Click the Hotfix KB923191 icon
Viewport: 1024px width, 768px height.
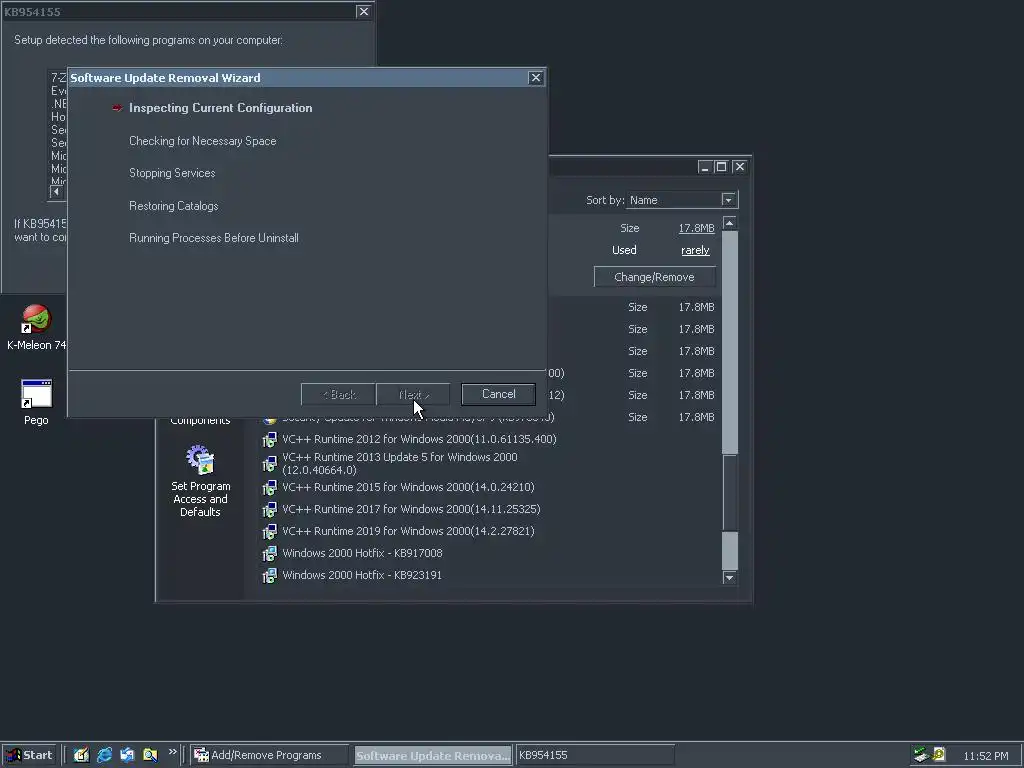269,575
